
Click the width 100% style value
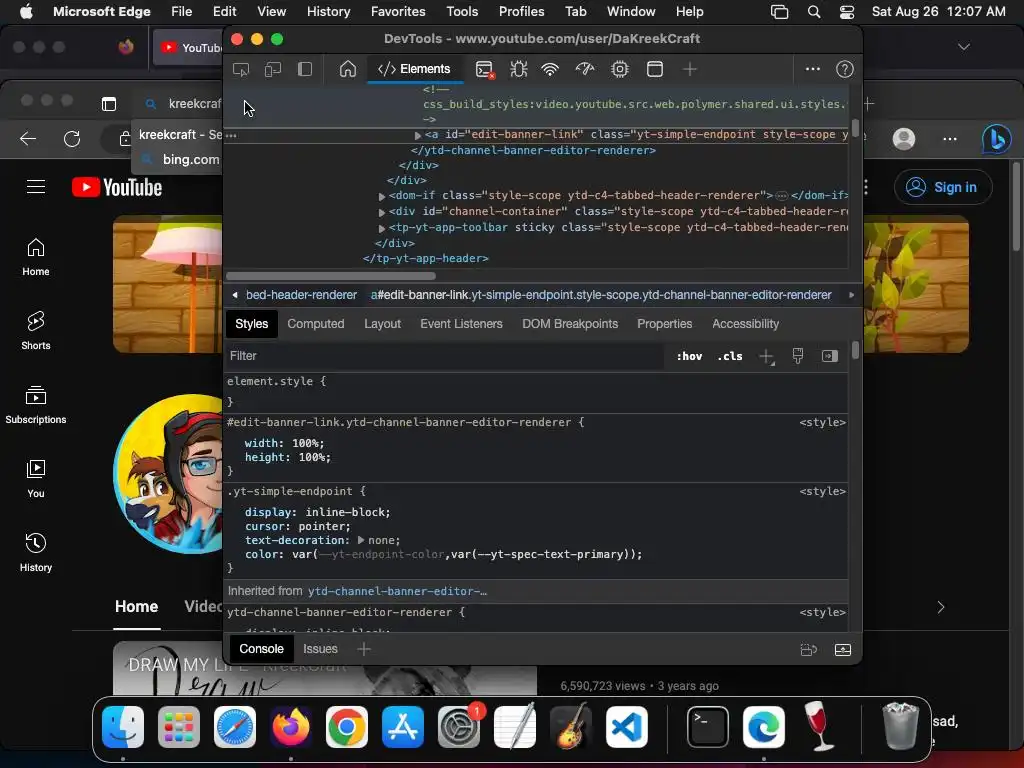pos(308,443)
